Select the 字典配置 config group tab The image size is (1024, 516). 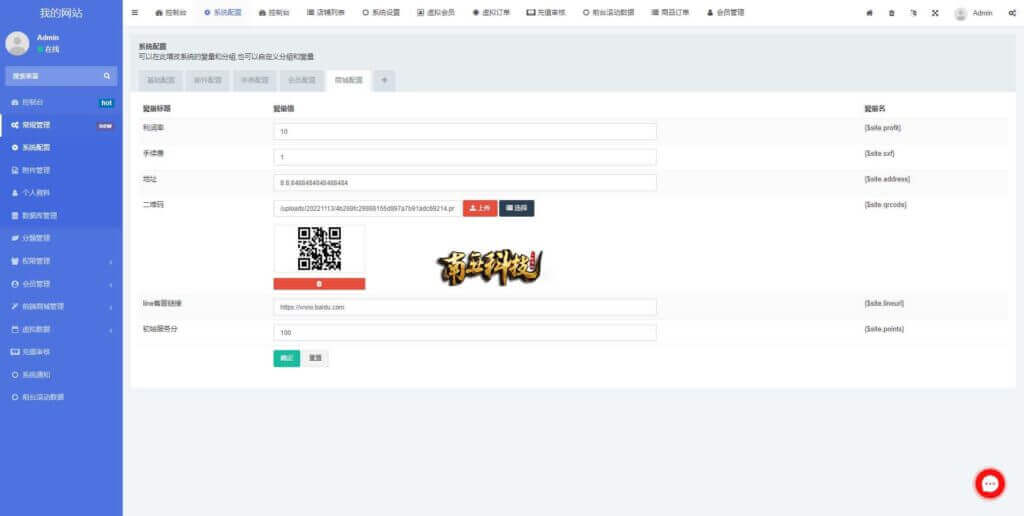[255, 80]
